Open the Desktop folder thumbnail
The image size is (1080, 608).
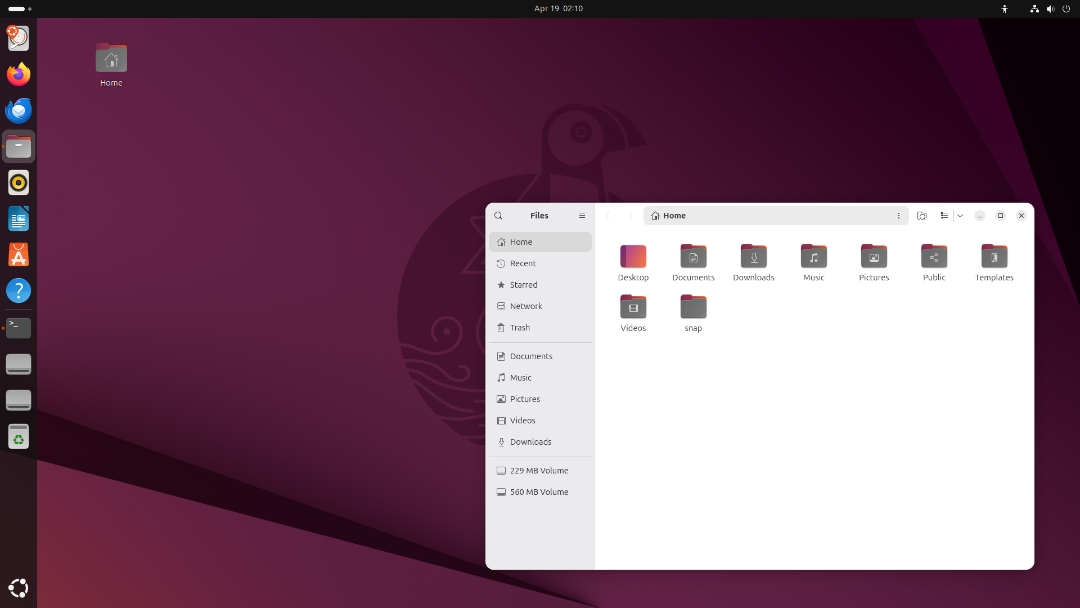[x=633, y=258]
